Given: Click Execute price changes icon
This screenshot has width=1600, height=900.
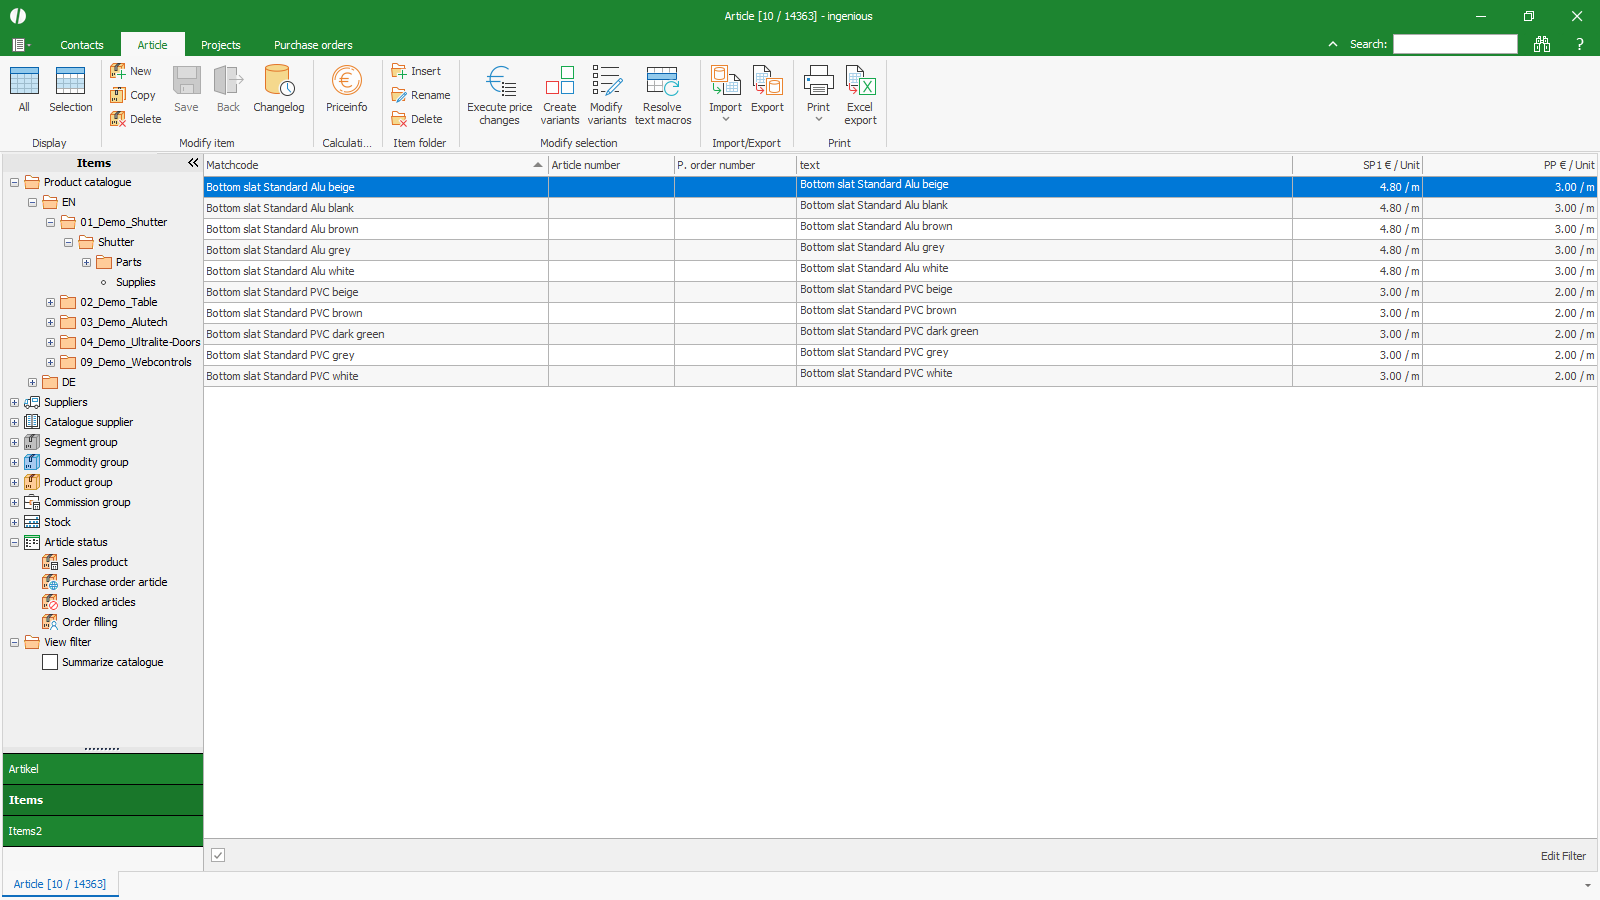Looking at the screenshot, I should 499,81.
